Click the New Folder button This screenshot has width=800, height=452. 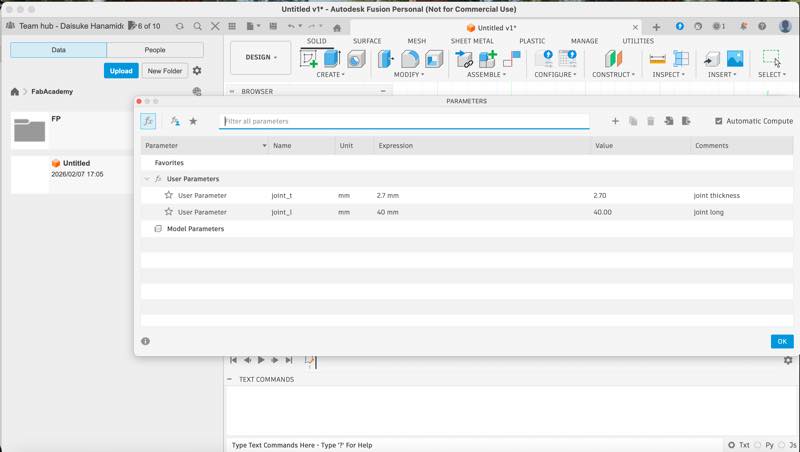[x=165, y=71]
